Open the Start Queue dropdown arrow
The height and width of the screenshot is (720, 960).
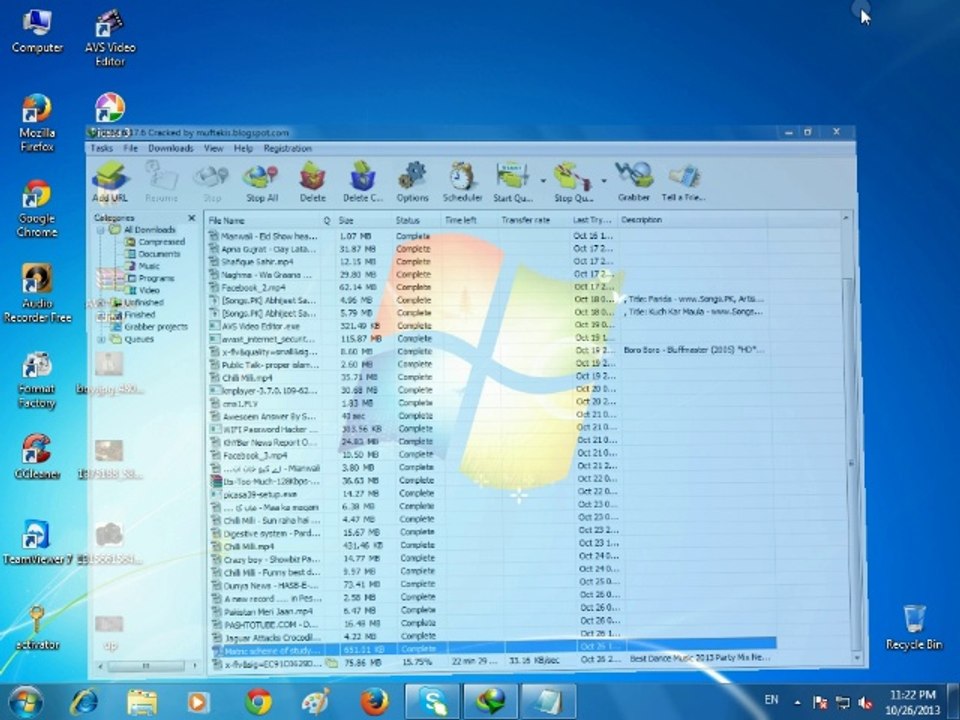[542, 181]
